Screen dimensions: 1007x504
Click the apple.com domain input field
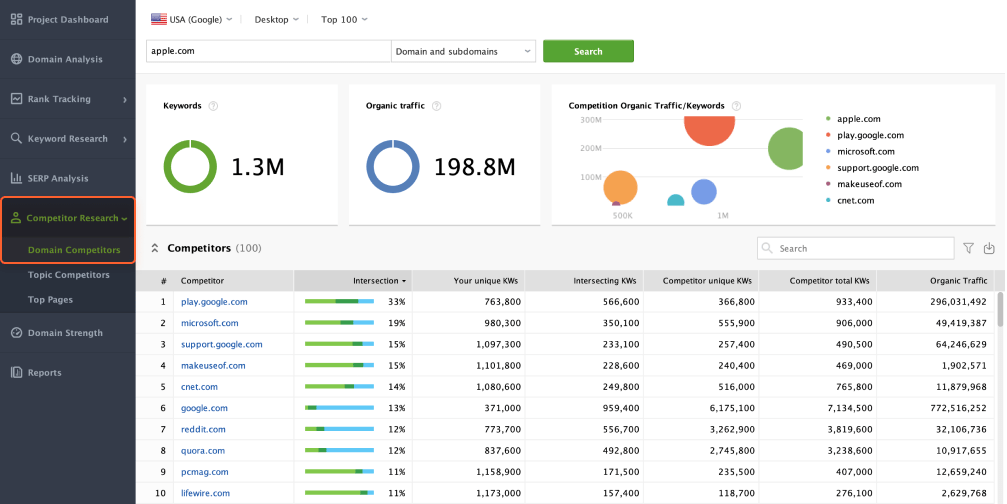[268, 51]
